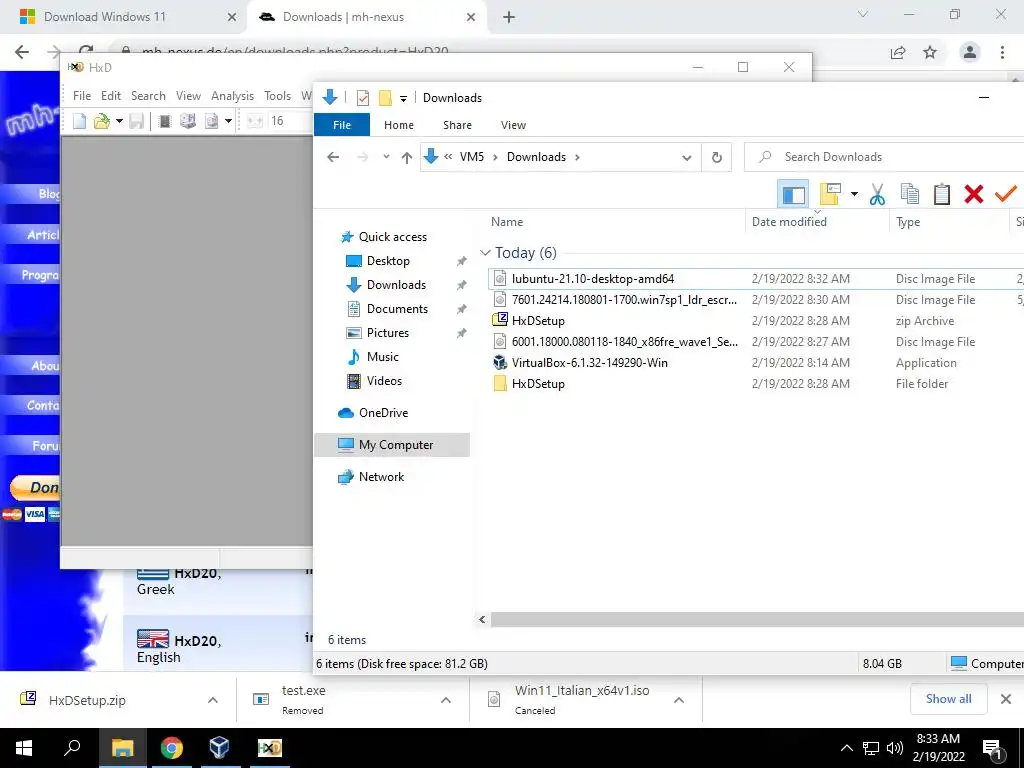Click Downloads in the address bar path
This screenshot has height=768, width=1024.
pyautogui.click(x=536, y=157)
